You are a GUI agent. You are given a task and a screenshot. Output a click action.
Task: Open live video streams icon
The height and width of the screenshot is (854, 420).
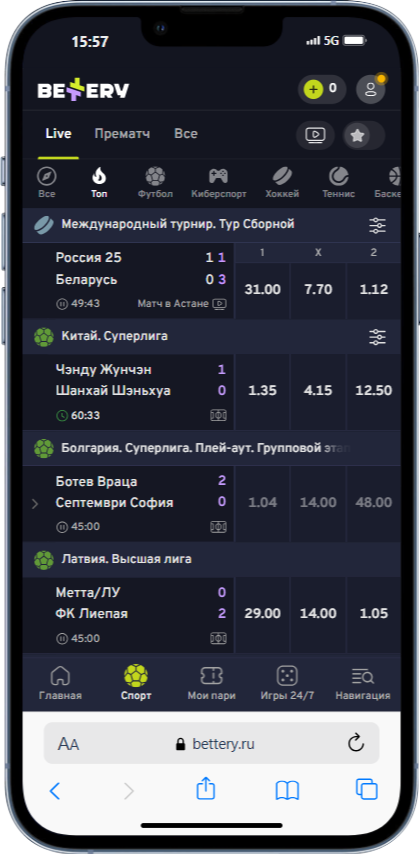(315, 135)
